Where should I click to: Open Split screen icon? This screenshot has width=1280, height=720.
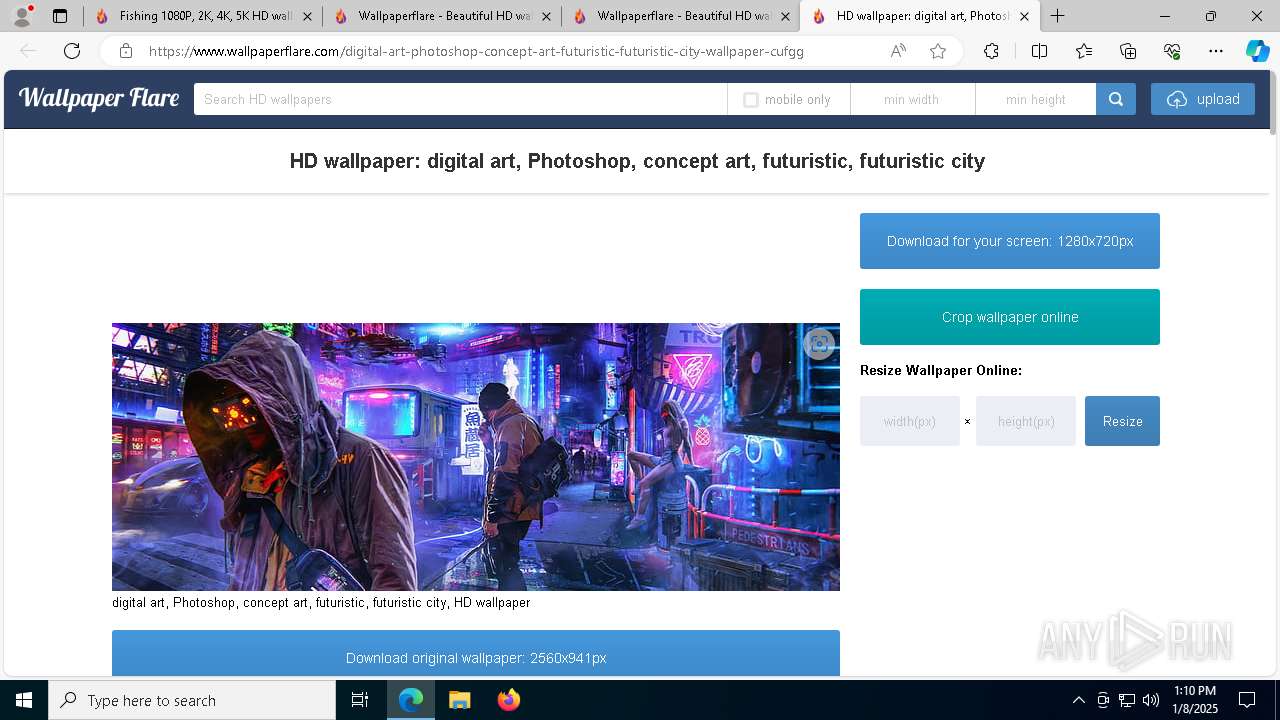click(x=1039, y=51)
